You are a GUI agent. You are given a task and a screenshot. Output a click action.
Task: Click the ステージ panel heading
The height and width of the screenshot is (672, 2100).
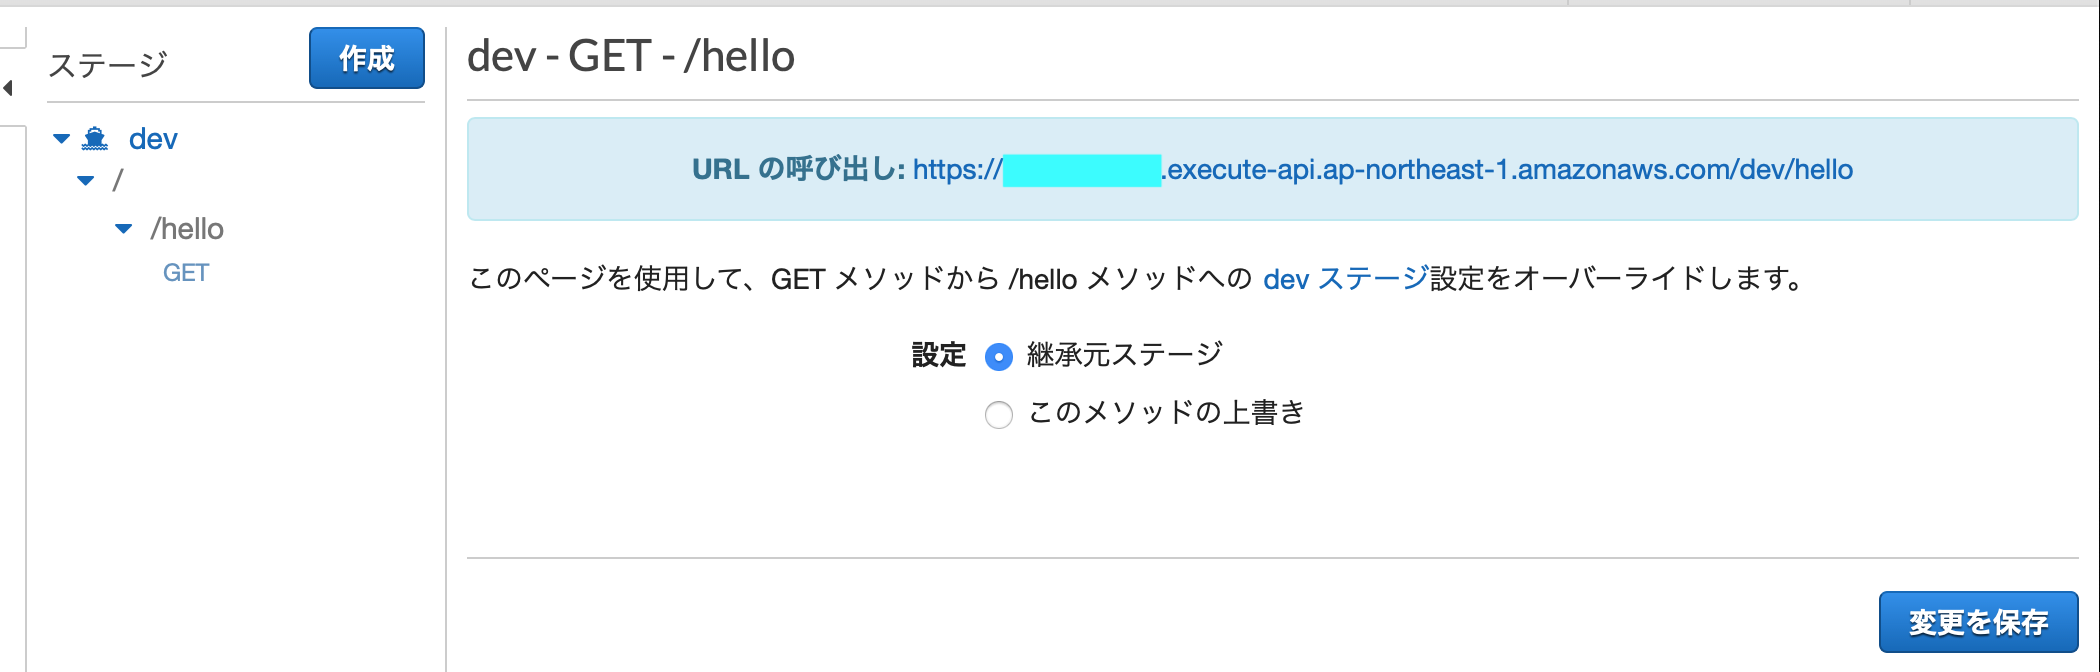click(107, 62)
